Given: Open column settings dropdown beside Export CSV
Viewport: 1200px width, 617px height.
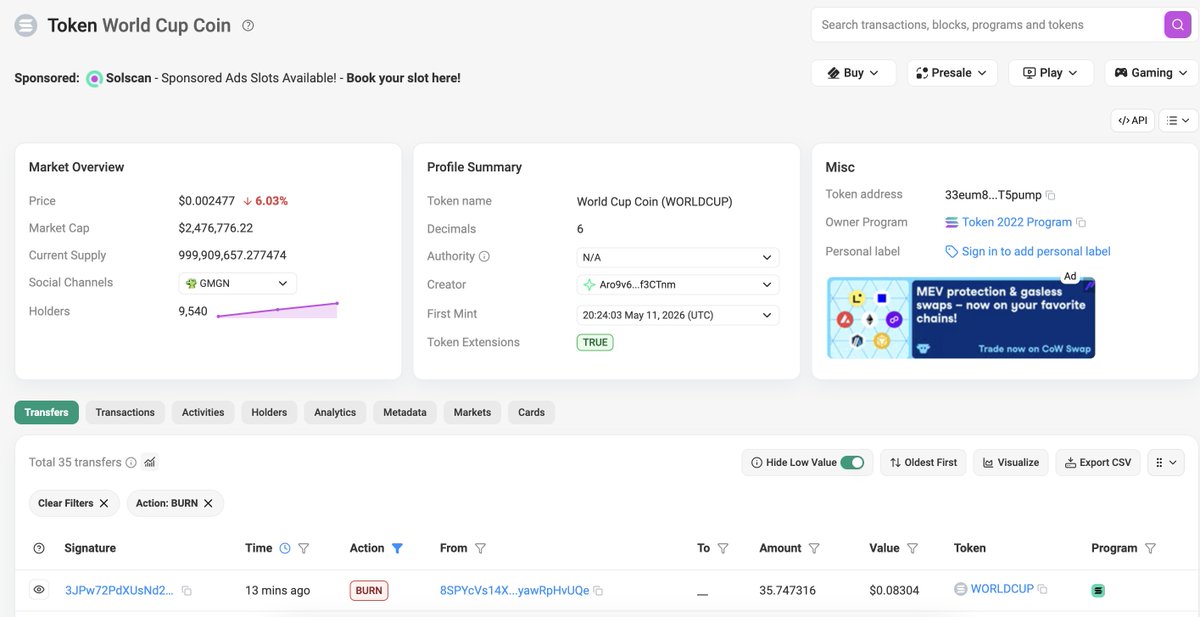Looking at the screenshot, I should point(1166,462).
